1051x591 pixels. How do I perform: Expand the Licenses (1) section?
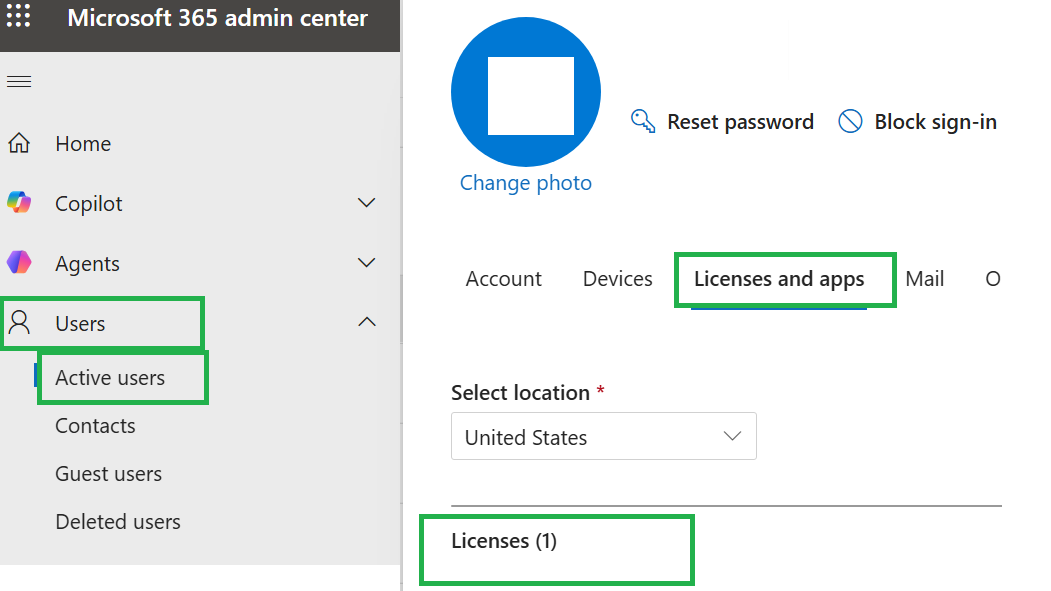pyautogui.click(x=503, y=541)
